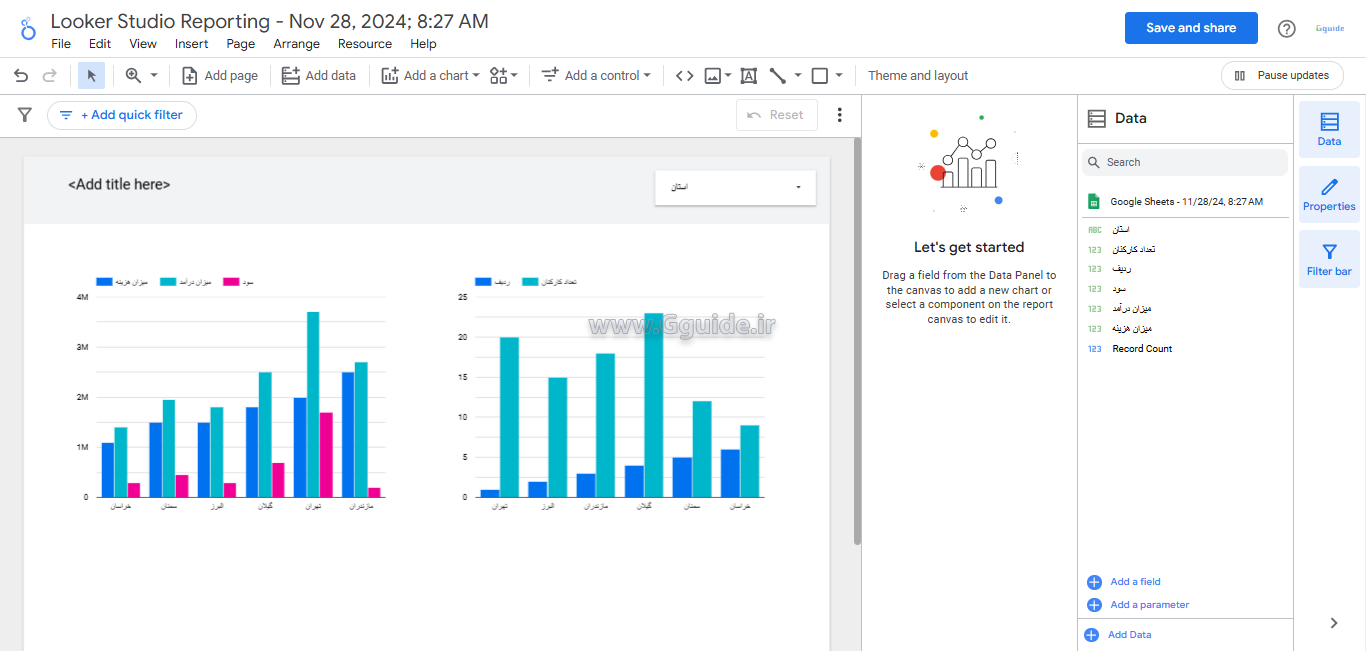Click the undo arrow in the toolbar
The height and width of the screenshot is (651, 1366).
click(21, 76)
